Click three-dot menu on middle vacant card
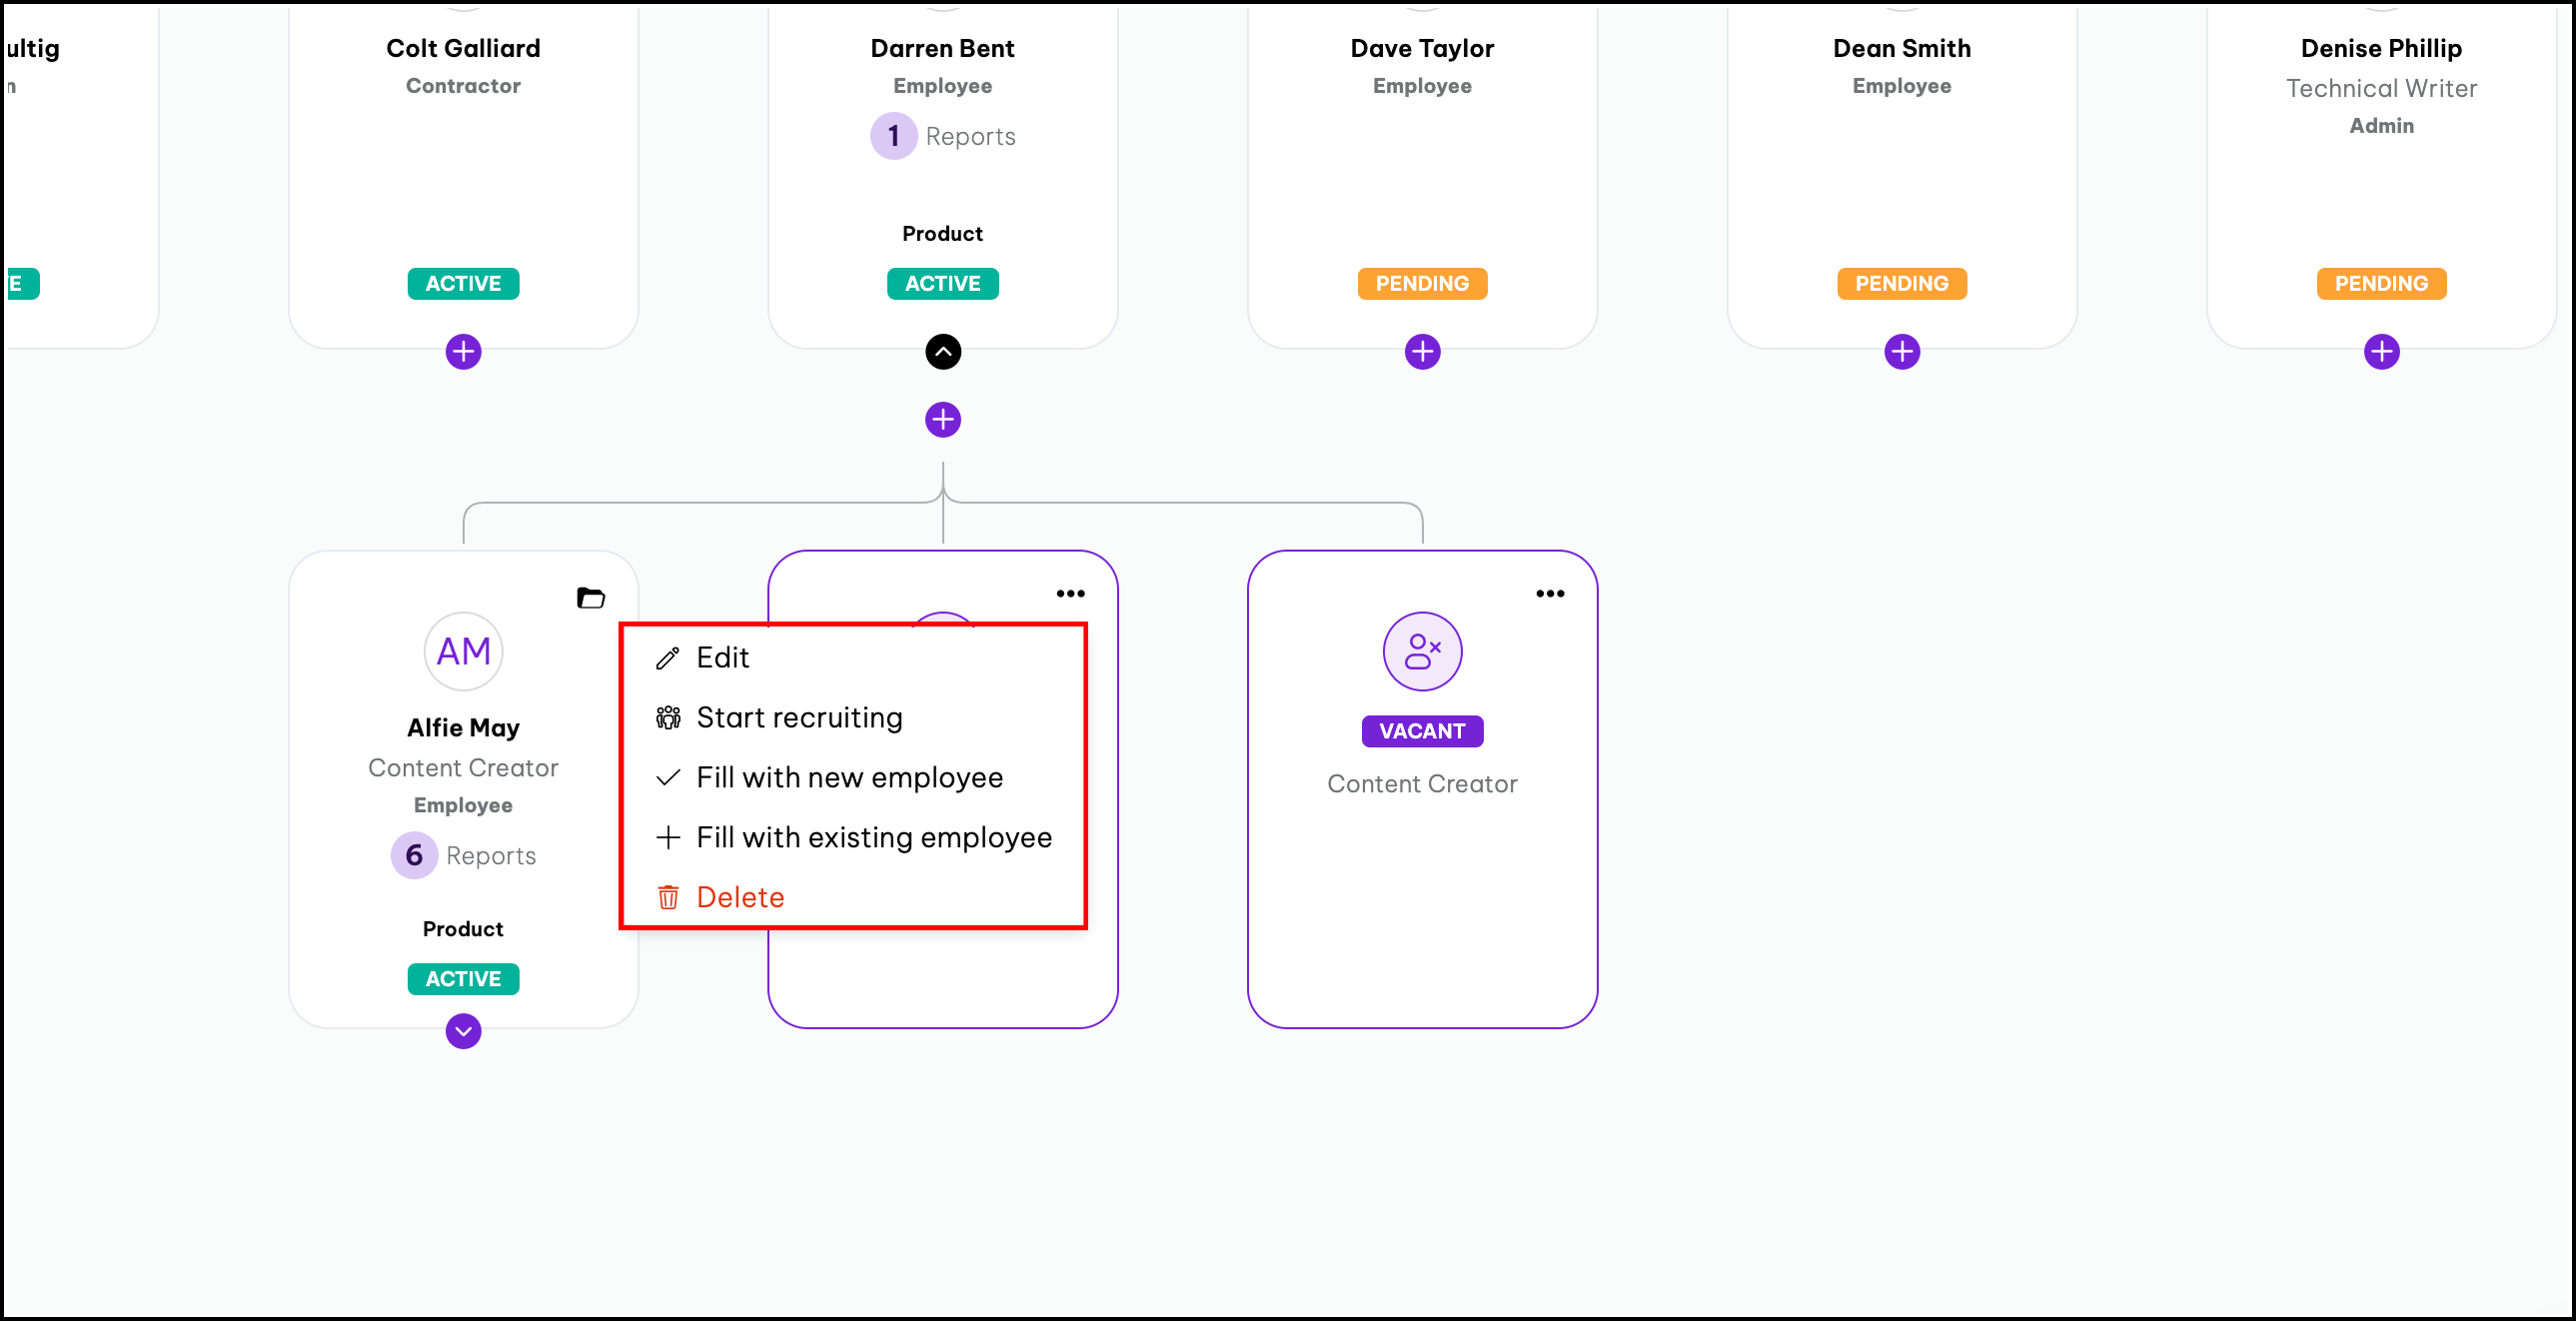2576x1321 pixels. (x=1070, y=594)
